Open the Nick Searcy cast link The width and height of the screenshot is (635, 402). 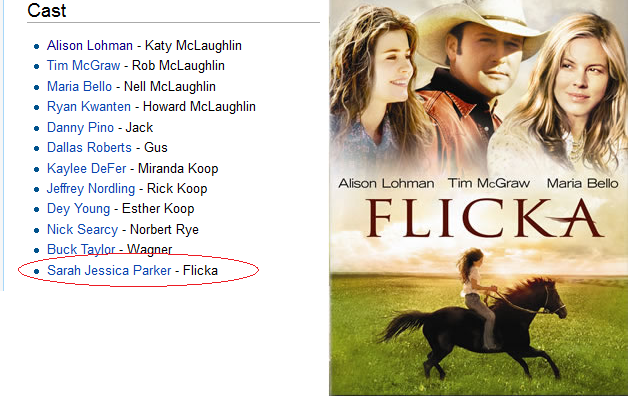pos(82,230)
